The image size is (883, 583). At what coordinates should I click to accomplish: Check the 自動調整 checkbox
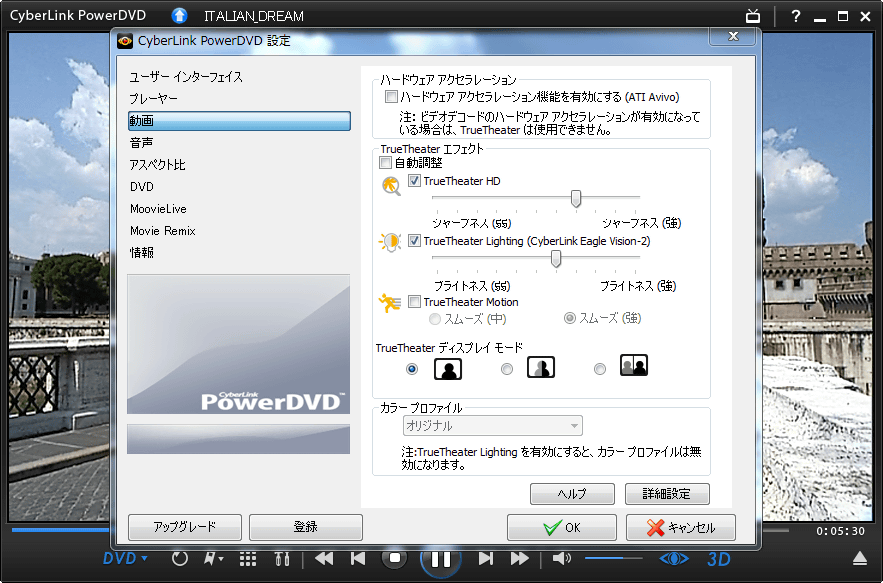(x=385, y=163)
